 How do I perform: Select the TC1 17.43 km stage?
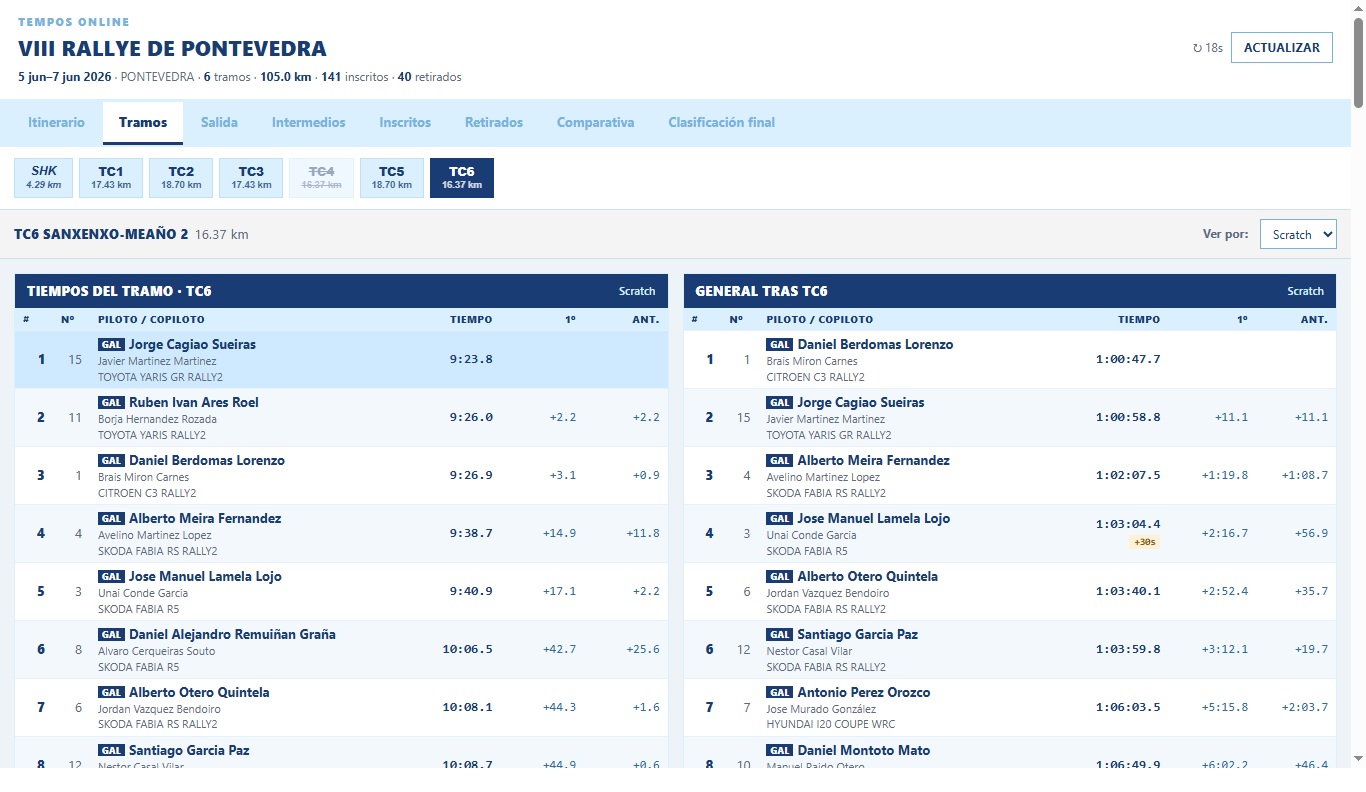[x=111, y=178]
